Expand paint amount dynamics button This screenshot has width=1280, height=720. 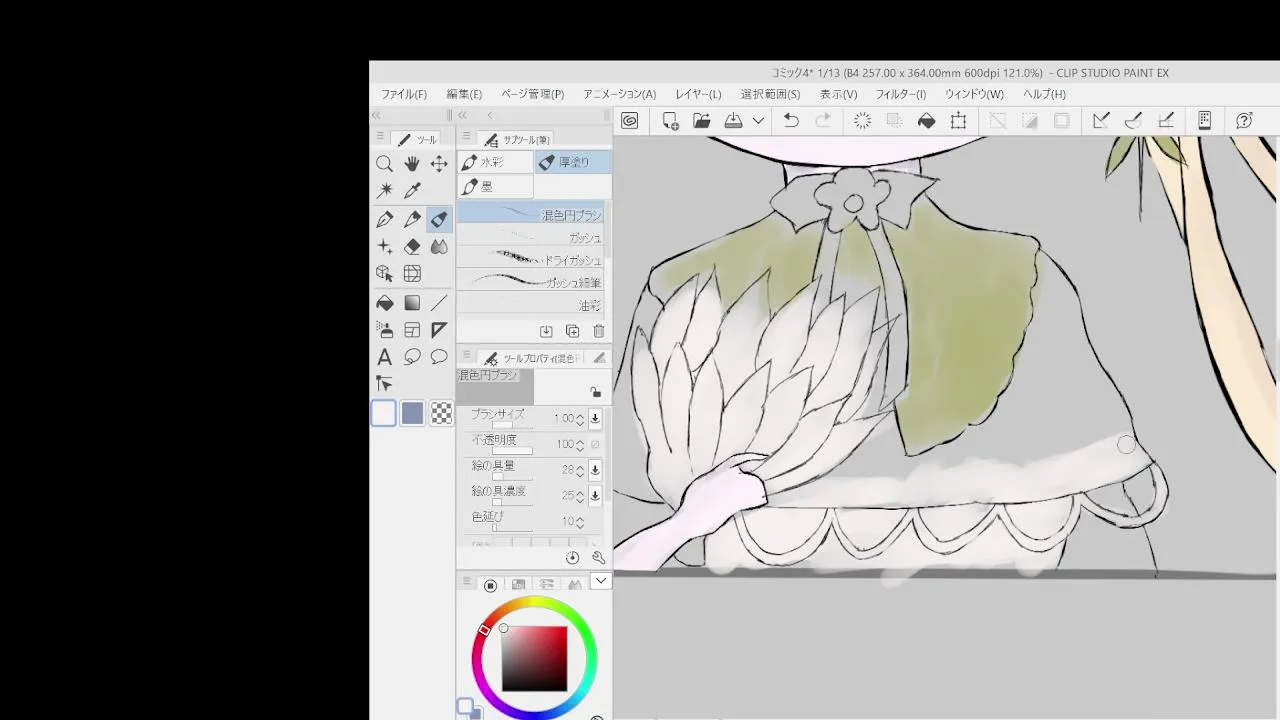click(x=595, y=469)
